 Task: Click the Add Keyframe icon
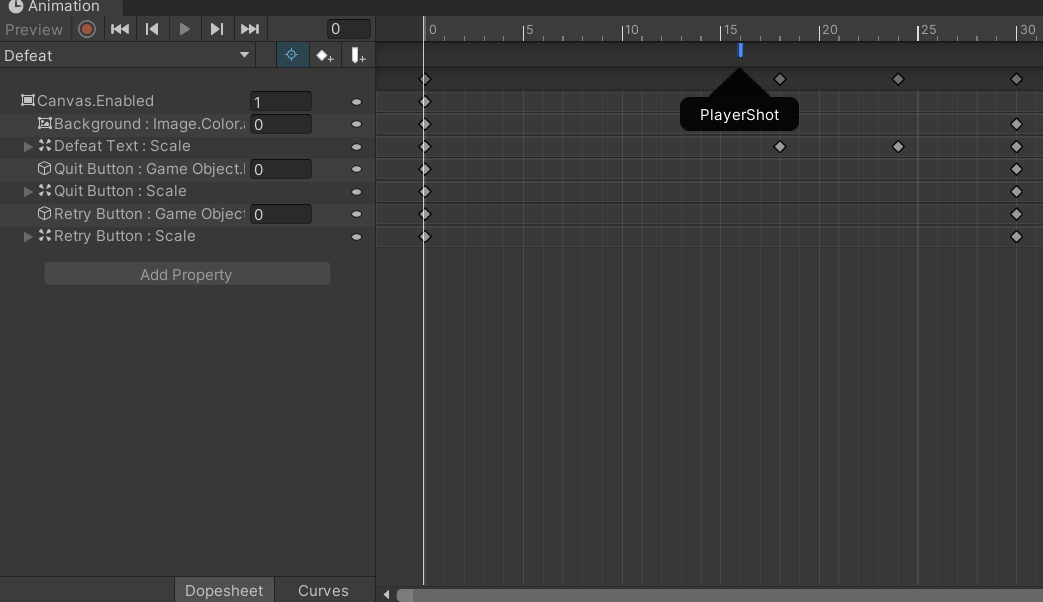(x=325, y=56)
